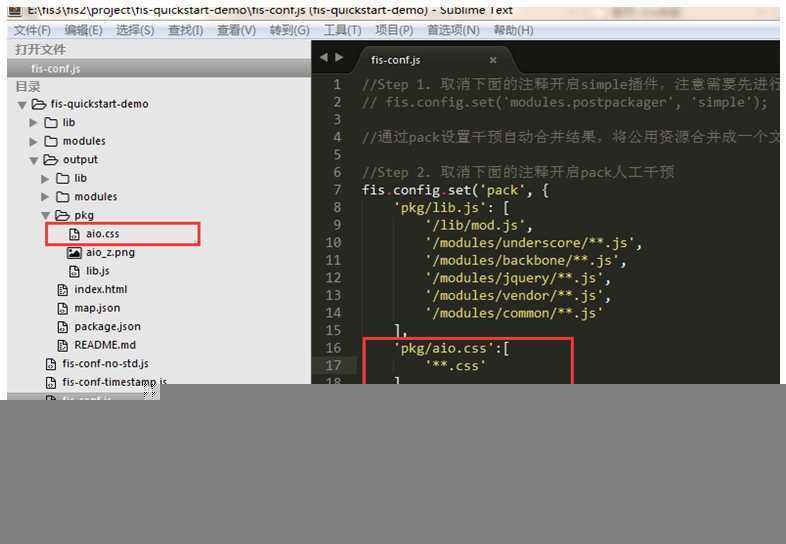Open the 查找(I) menu
786x544 pixels.
(185, 31)
